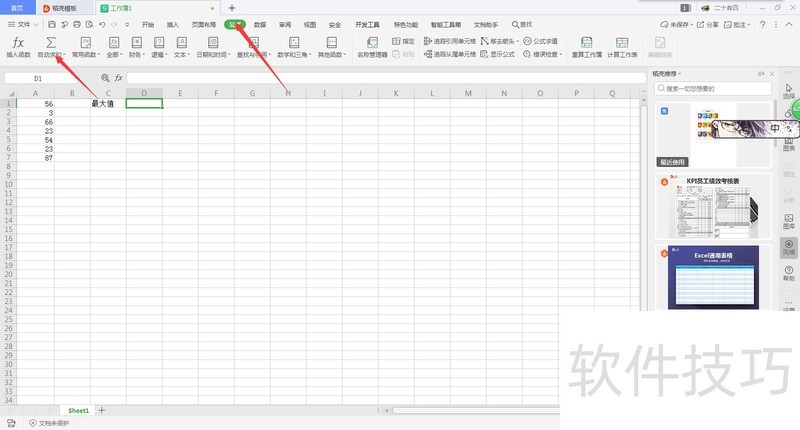The image size is (800, 430).
Task: Click the 查找 search button
Action: point(521,24)
